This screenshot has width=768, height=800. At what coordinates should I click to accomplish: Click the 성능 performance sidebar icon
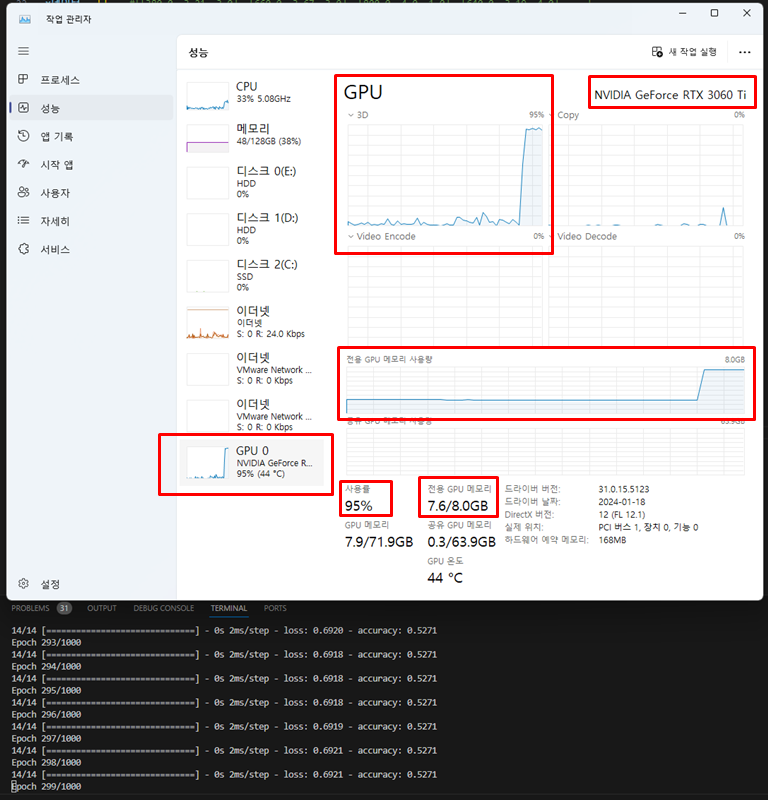pos(23,108)
